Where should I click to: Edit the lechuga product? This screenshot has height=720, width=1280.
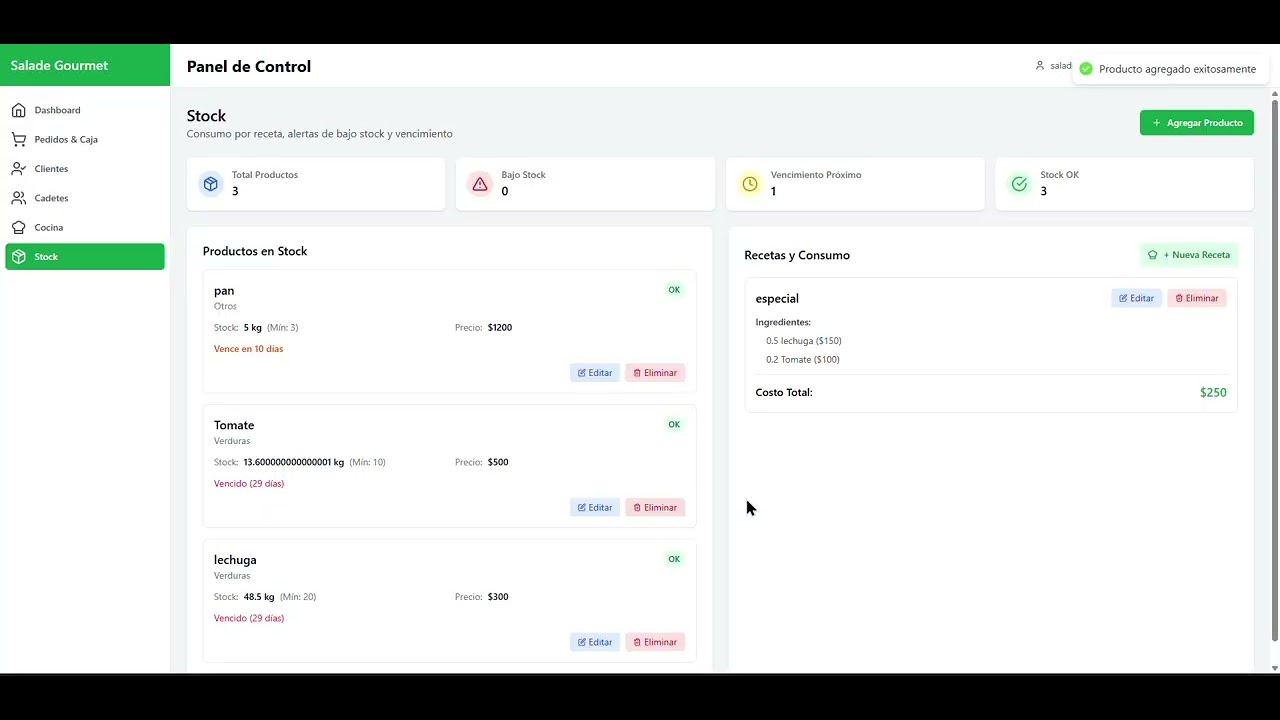595,642
